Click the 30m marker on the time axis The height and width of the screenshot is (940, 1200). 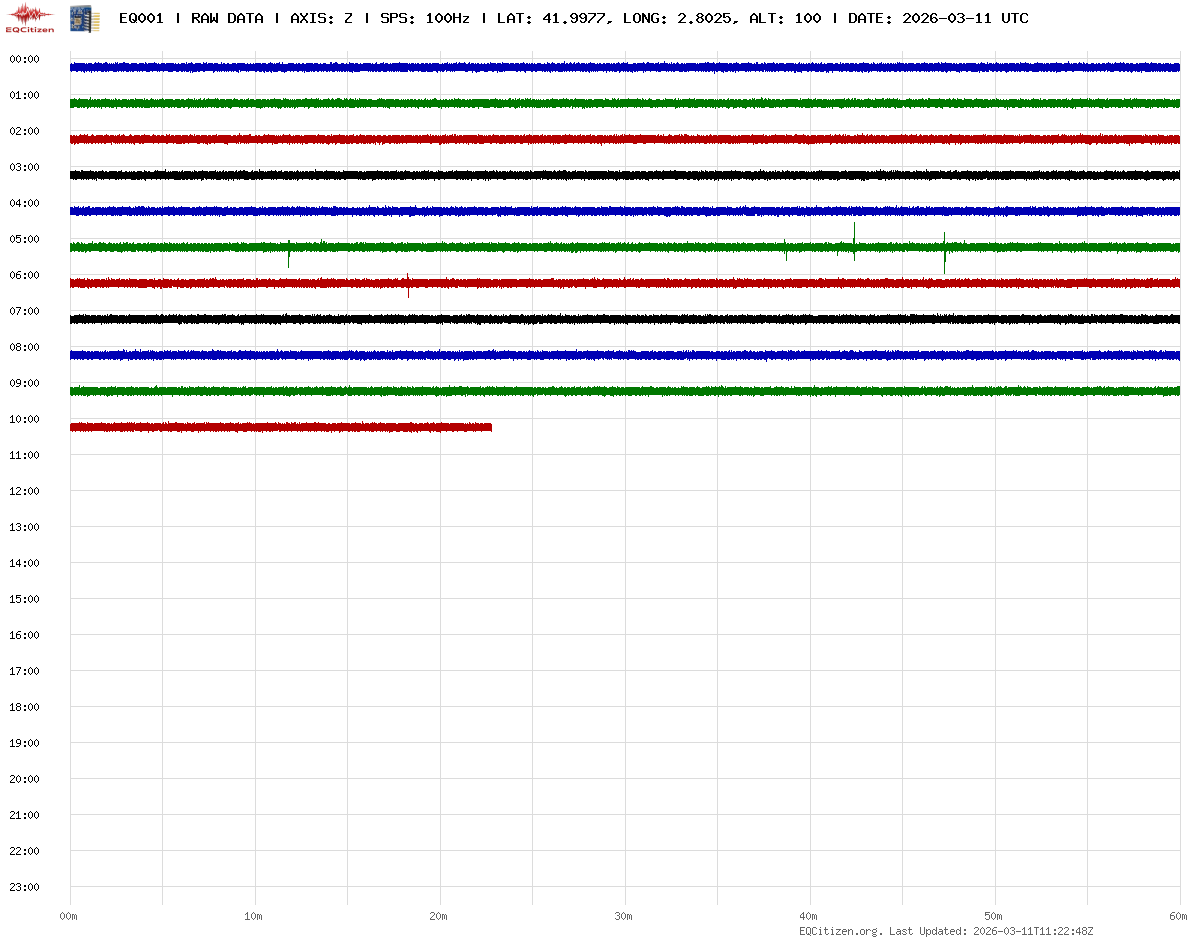click(x=624, y=916)
